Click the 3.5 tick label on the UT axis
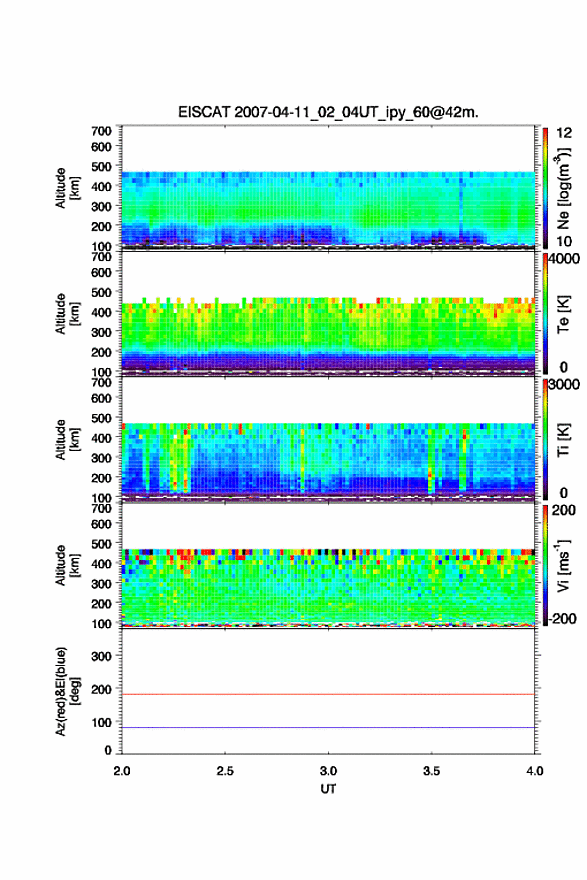Image resolution: width=587 pixels, height=880 pixels. click(x=432, y=771)
